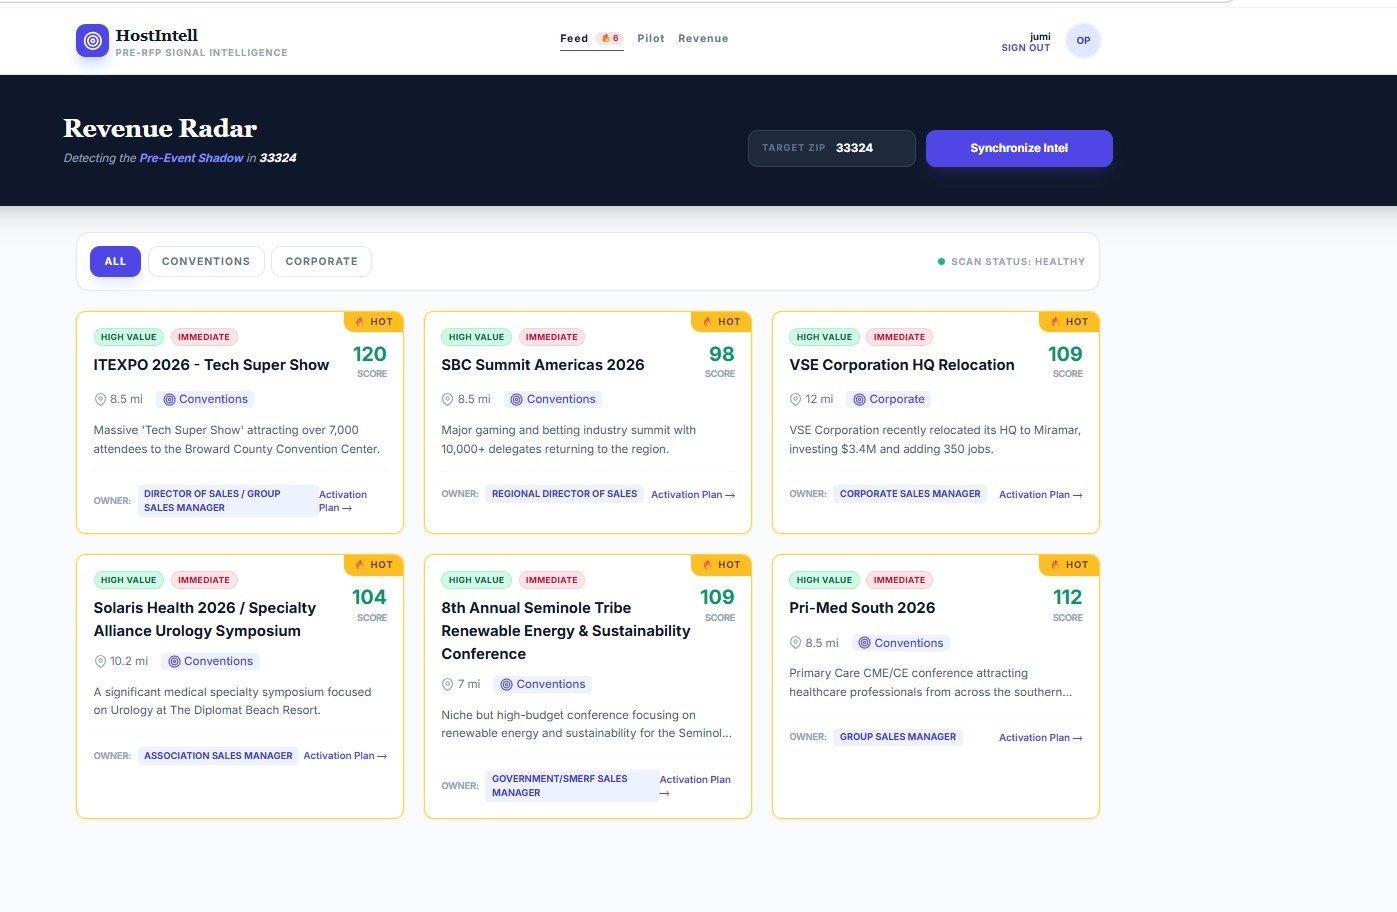Open the Pilot navigation tab

click(x=650, y=38)
